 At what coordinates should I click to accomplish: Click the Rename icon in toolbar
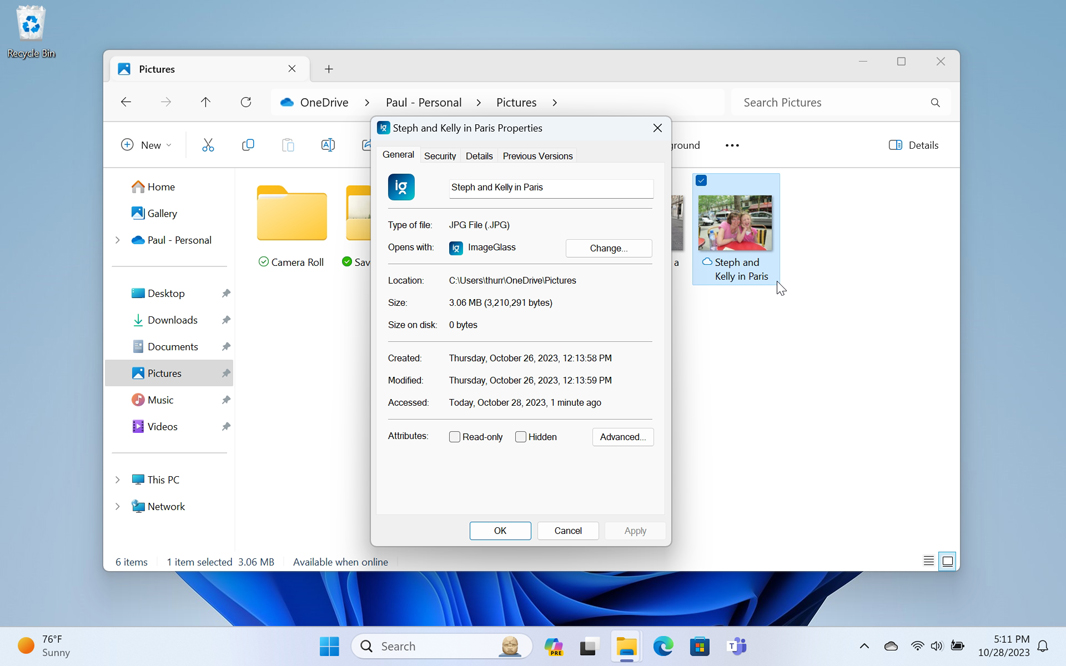coord(328,145)
